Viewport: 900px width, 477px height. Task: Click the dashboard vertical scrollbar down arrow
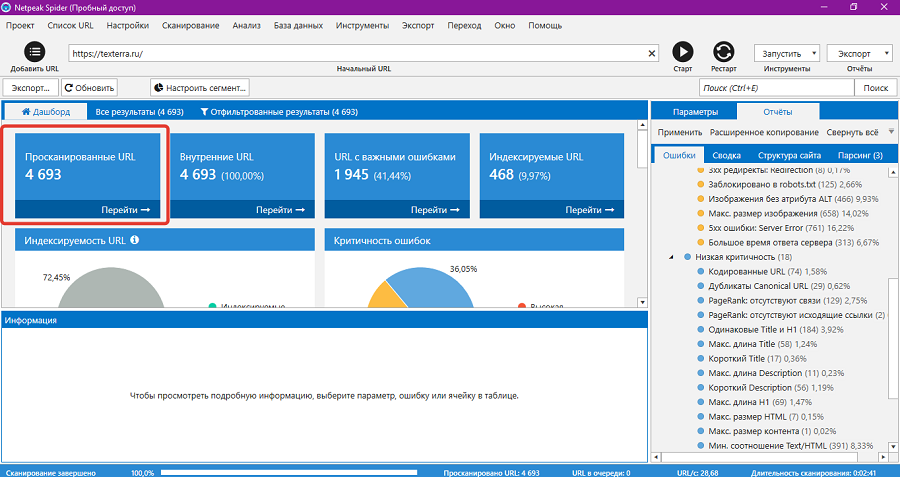(642, 302)
